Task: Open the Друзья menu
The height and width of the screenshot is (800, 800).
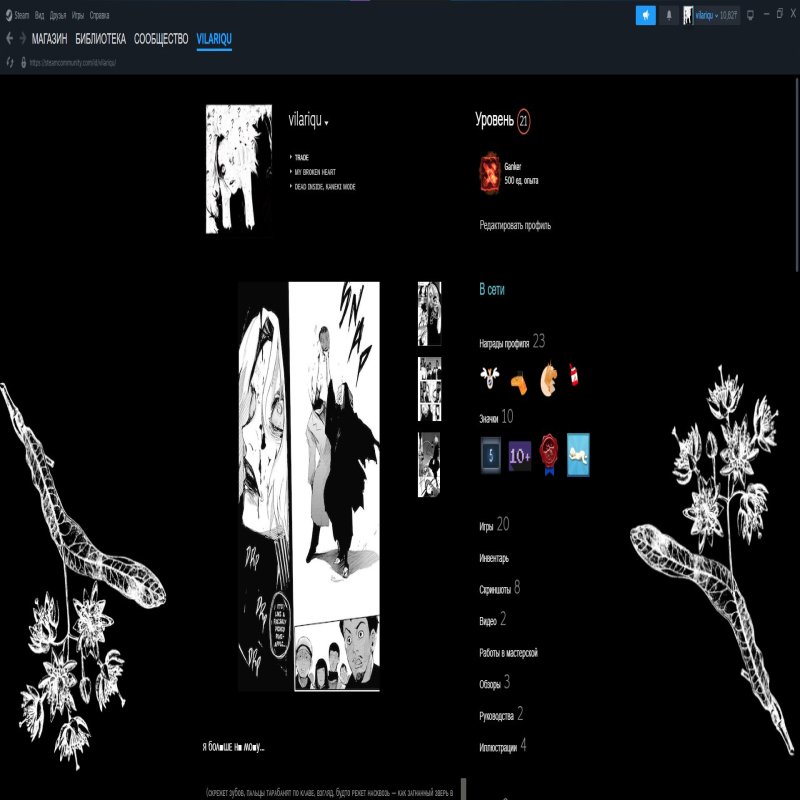Action: (x=58, y=16)
